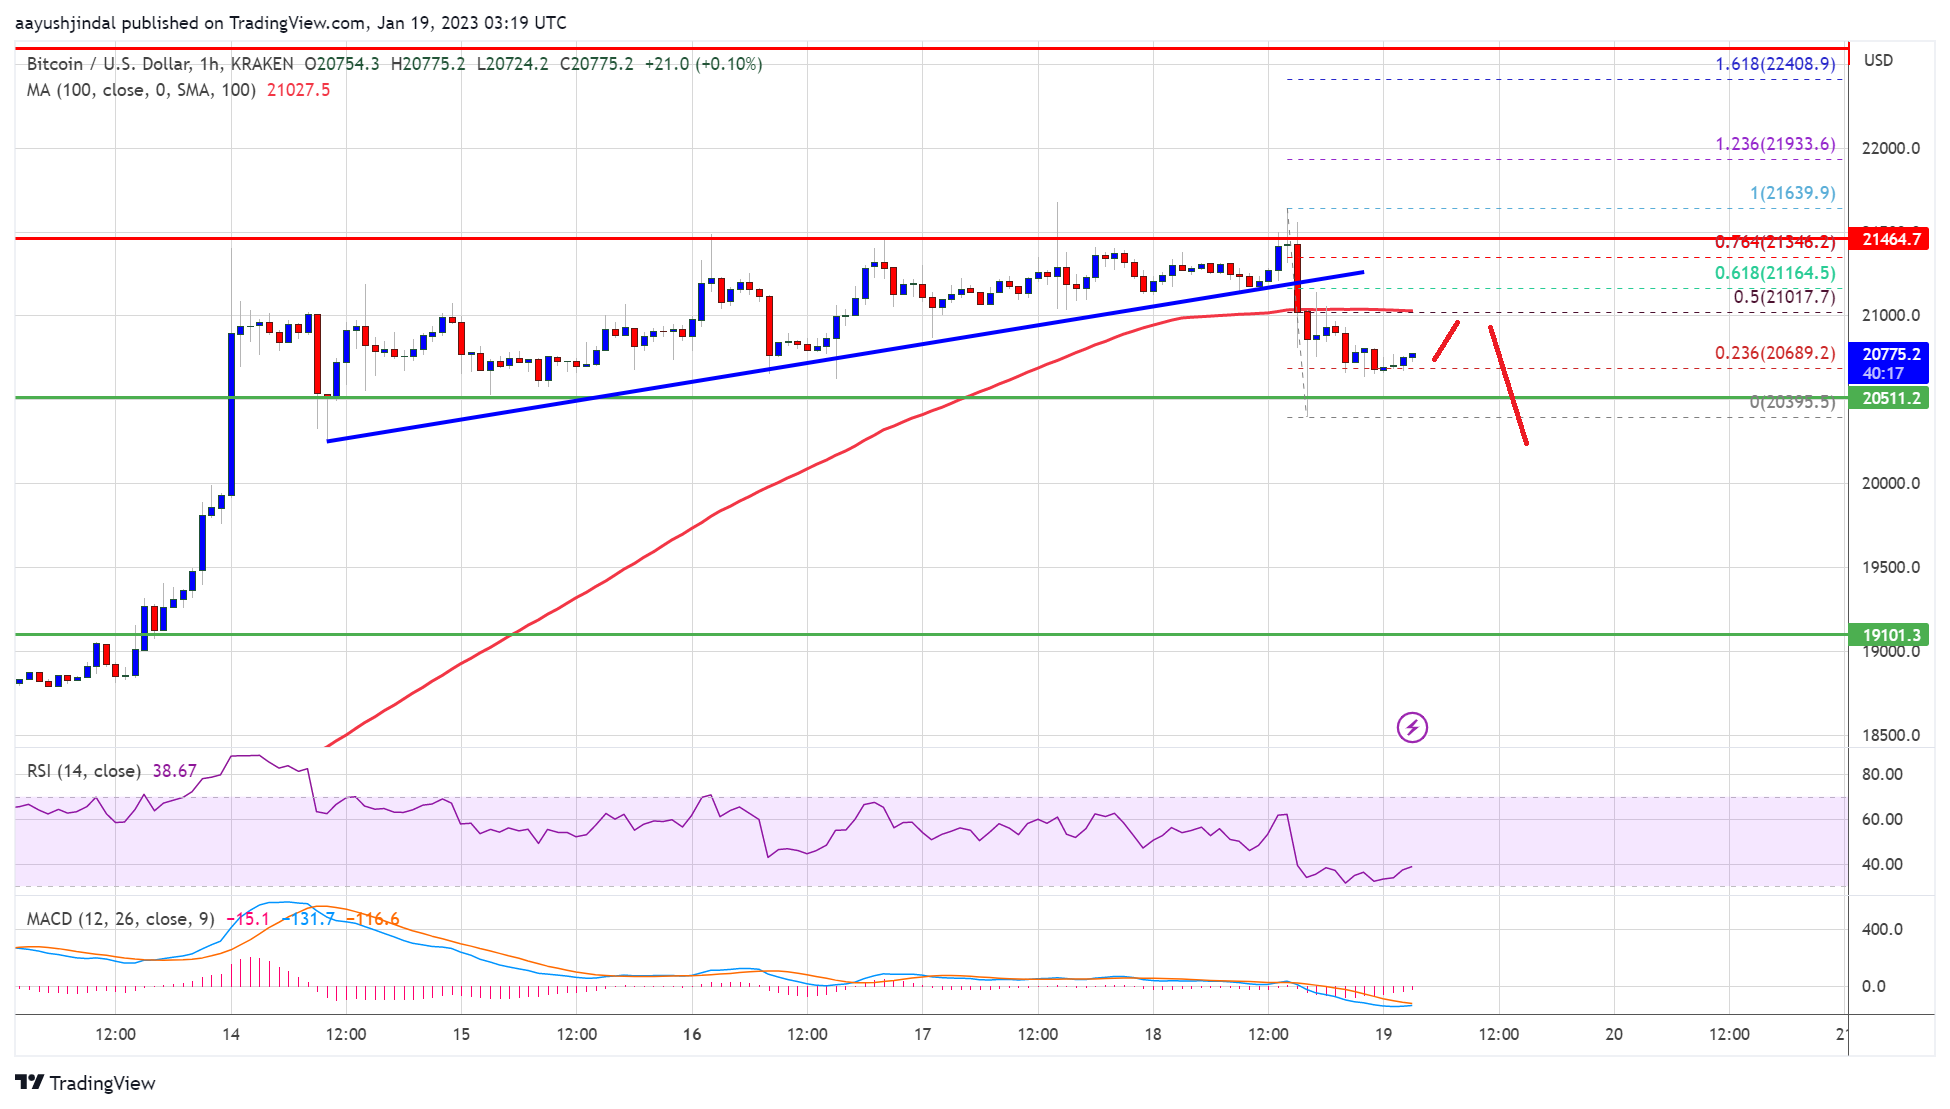Select the MA 100 indicator legend
Screen dimensions: 1950x1109
pos(140,90)
